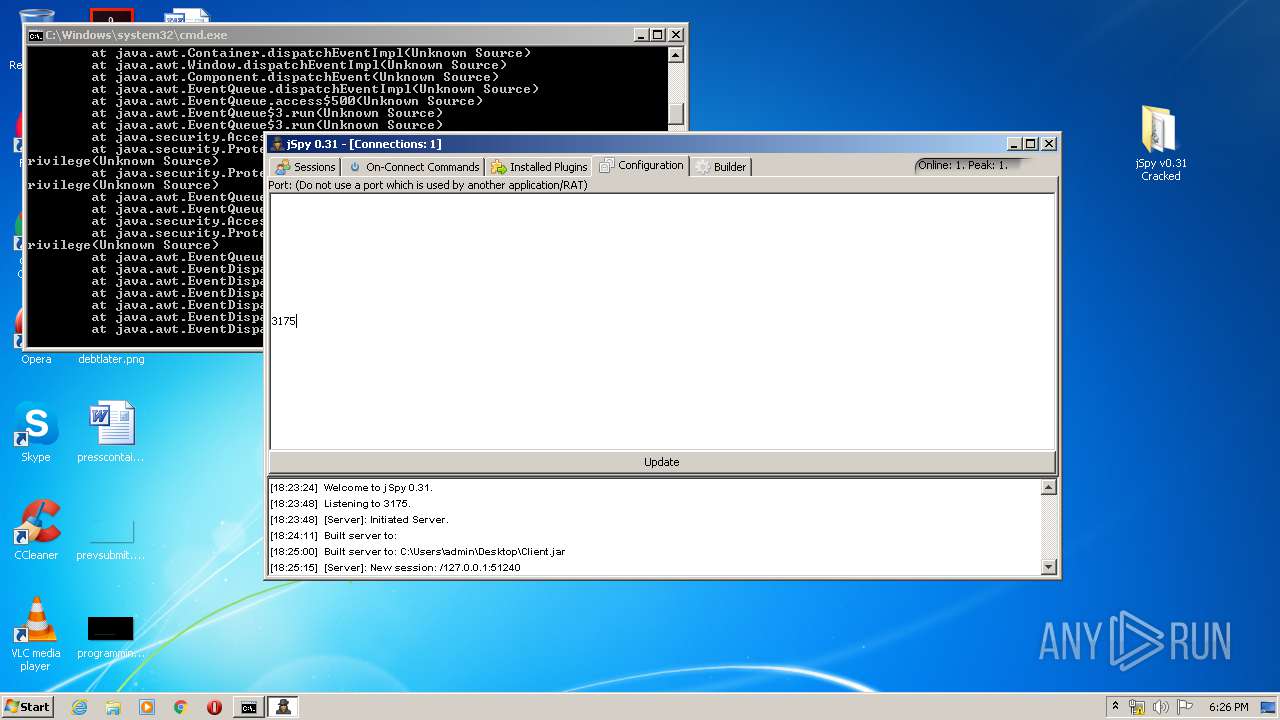The height and width of the screenshot is (720, 1280).
Task: Click the cmd.exe window's scroll up arrow
Action: point(676,55)
